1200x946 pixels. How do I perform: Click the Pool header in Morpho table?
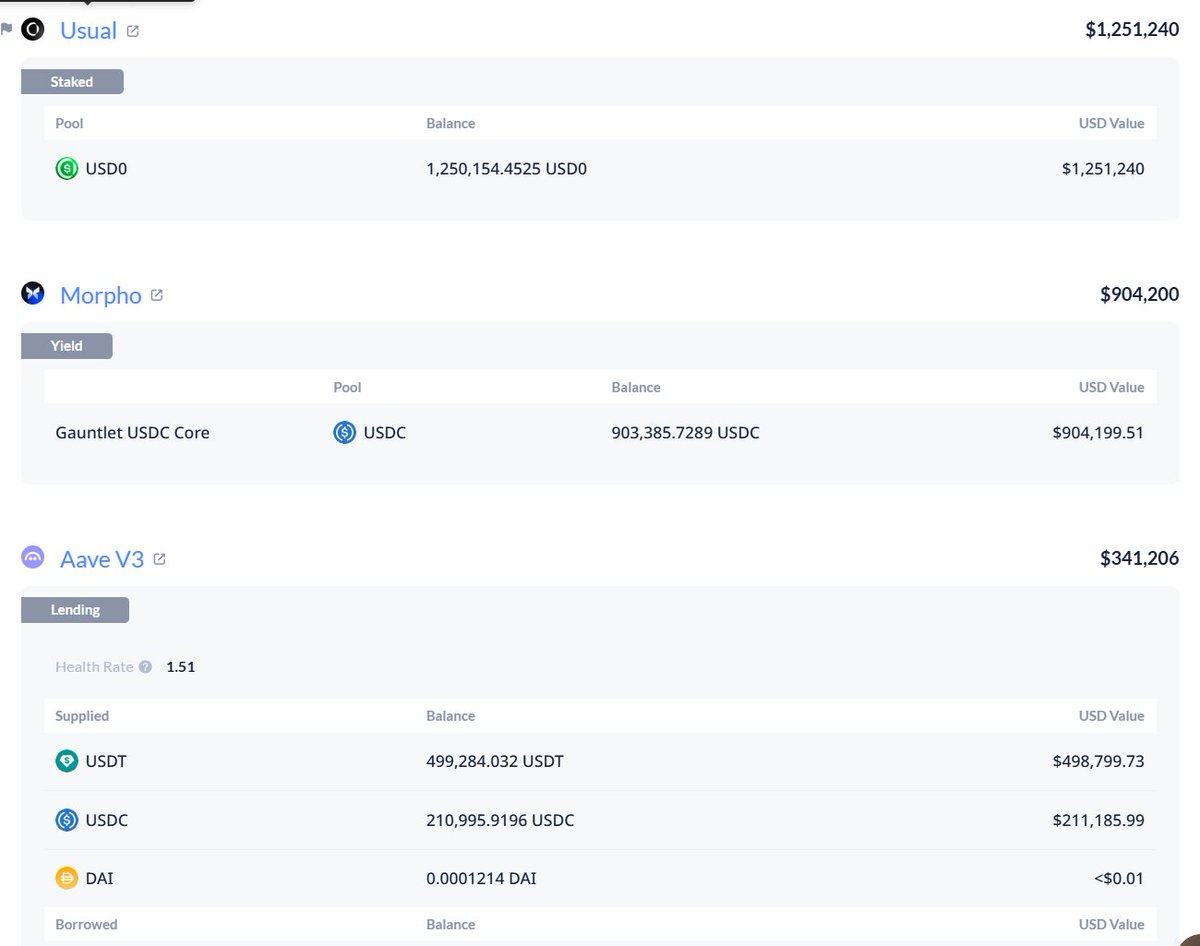pos(347,387)
